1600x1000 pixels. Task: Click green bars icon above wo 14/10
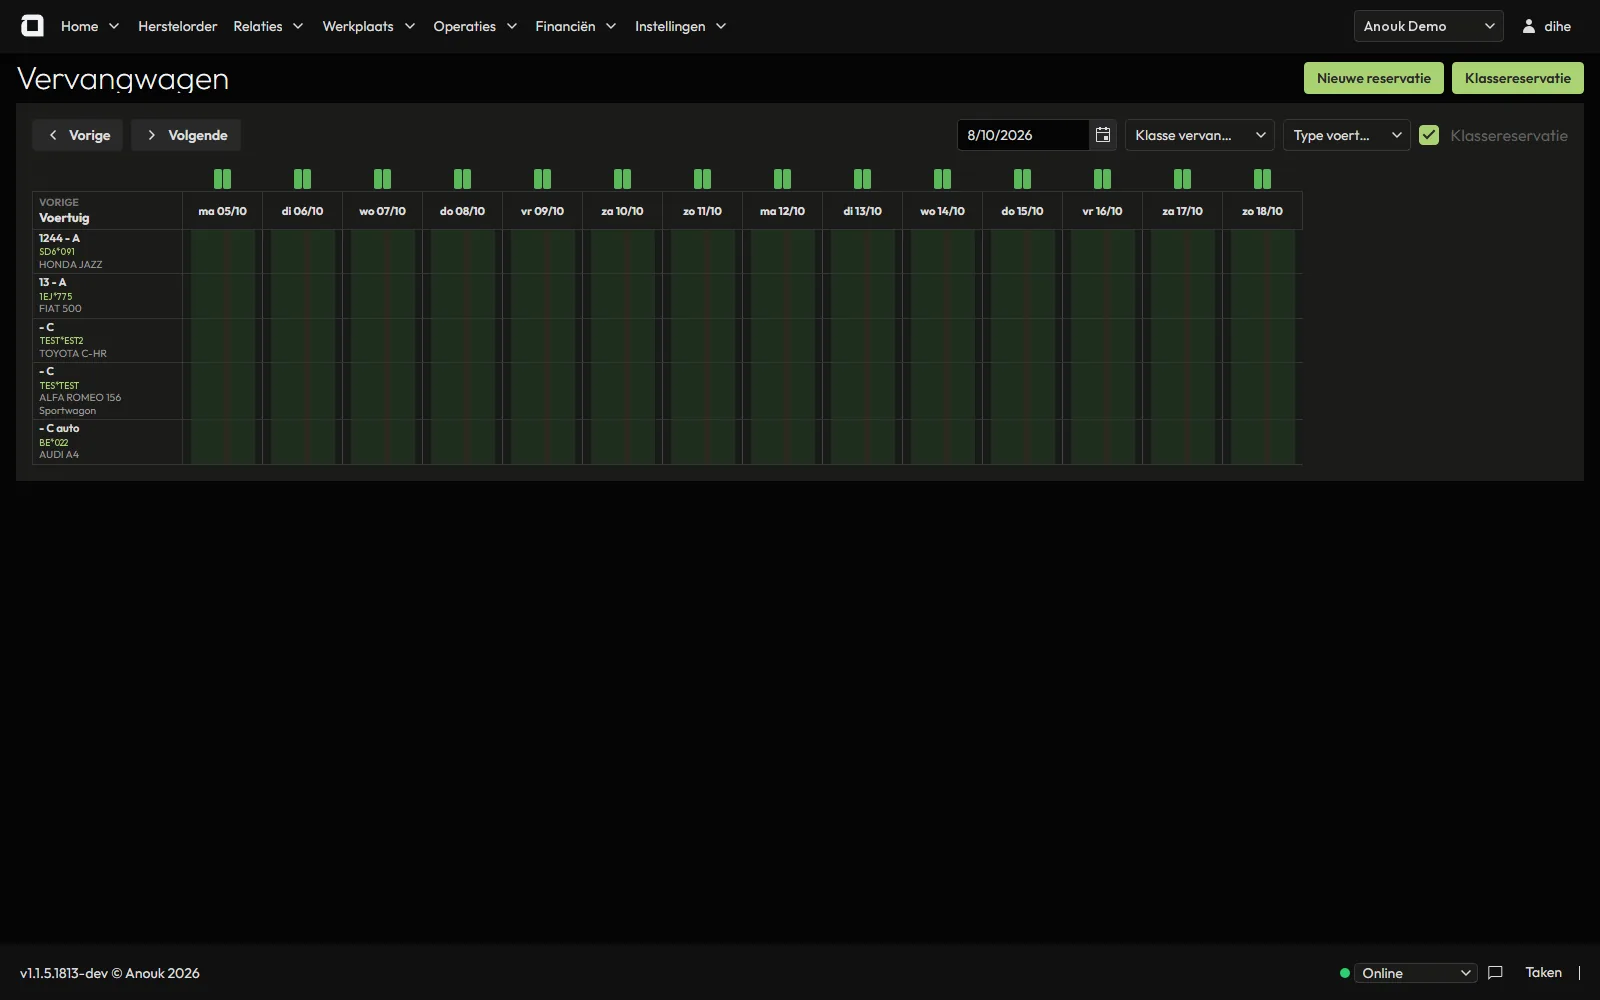(942, 179)
